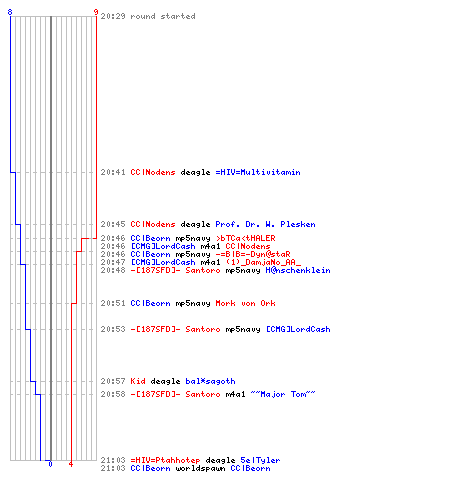Image resolution: width=450 pixels, height=500 pixels.
Task: Select victim H@nschenklein at 20:48
Action: [x=298, y=270]
